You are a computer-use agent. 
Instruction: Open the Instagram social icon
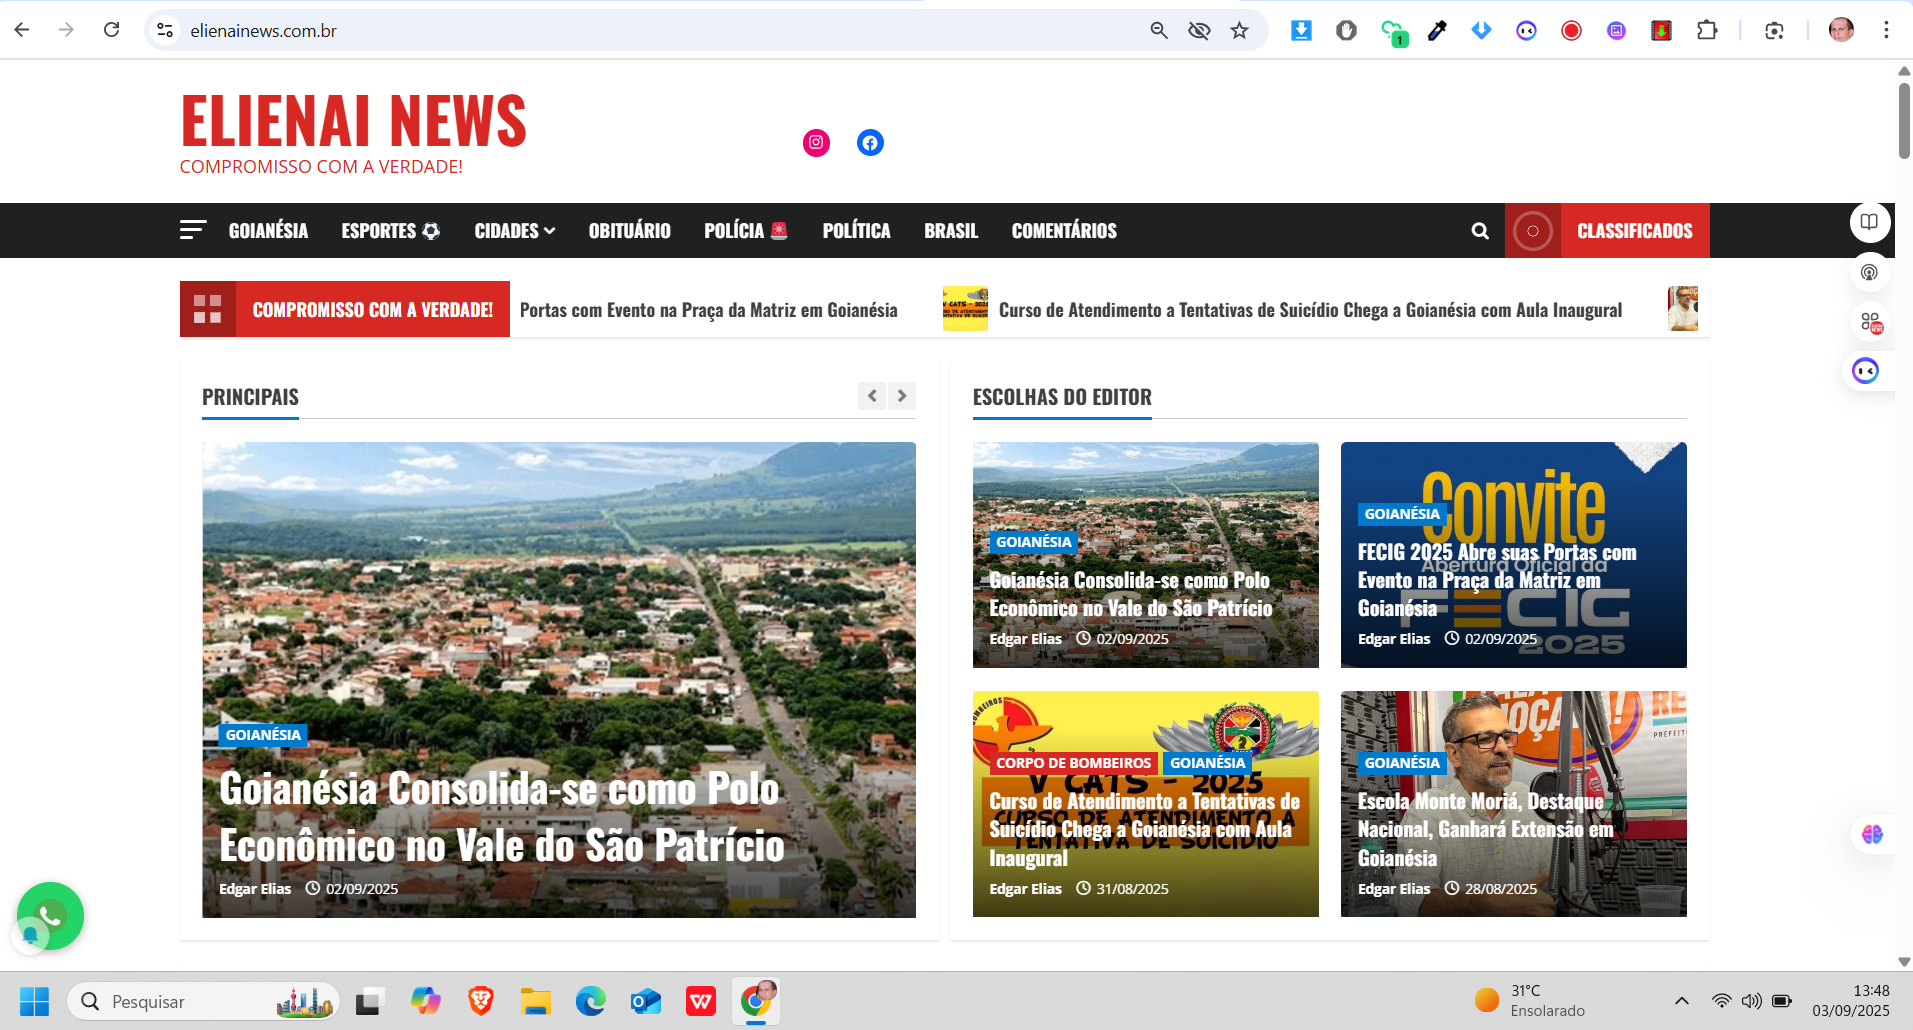point(816,143)
